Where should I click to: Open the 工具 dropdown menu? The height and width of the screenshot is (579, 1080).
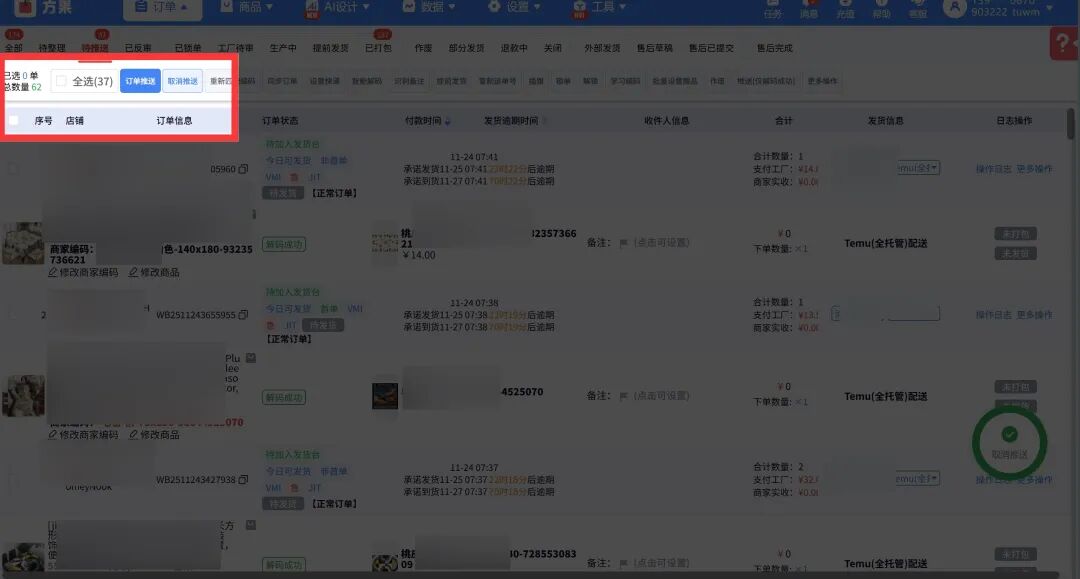coord(599,7)
